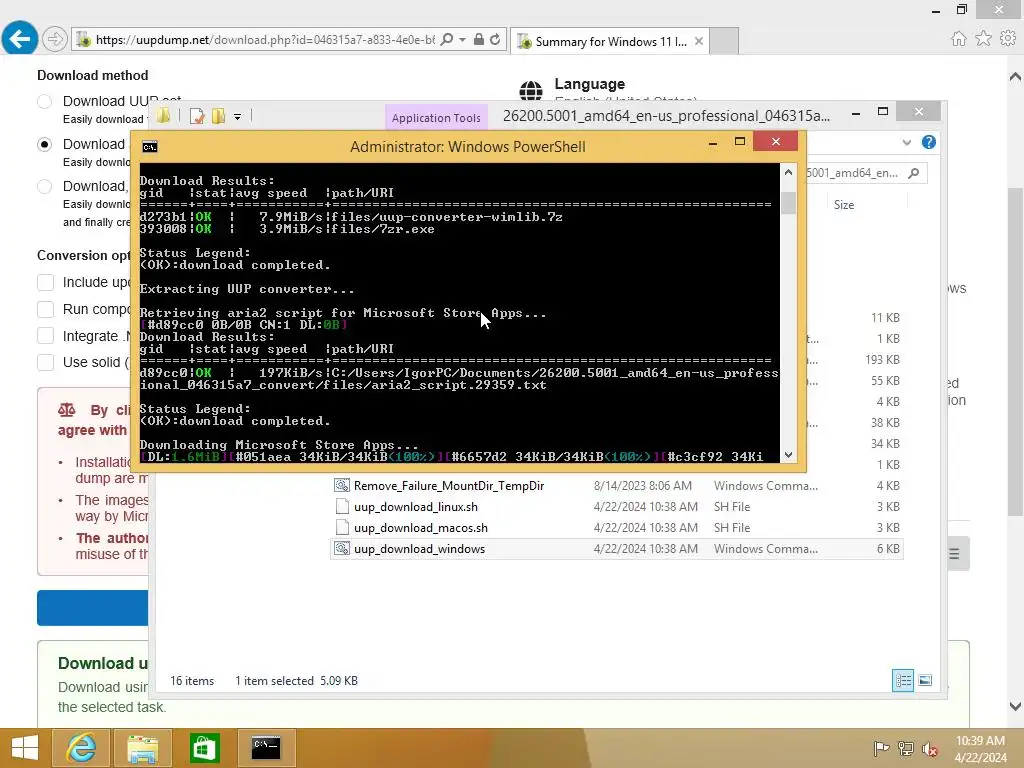
Task: Open the browser Tools gear icon
Action: [1008, 39]
